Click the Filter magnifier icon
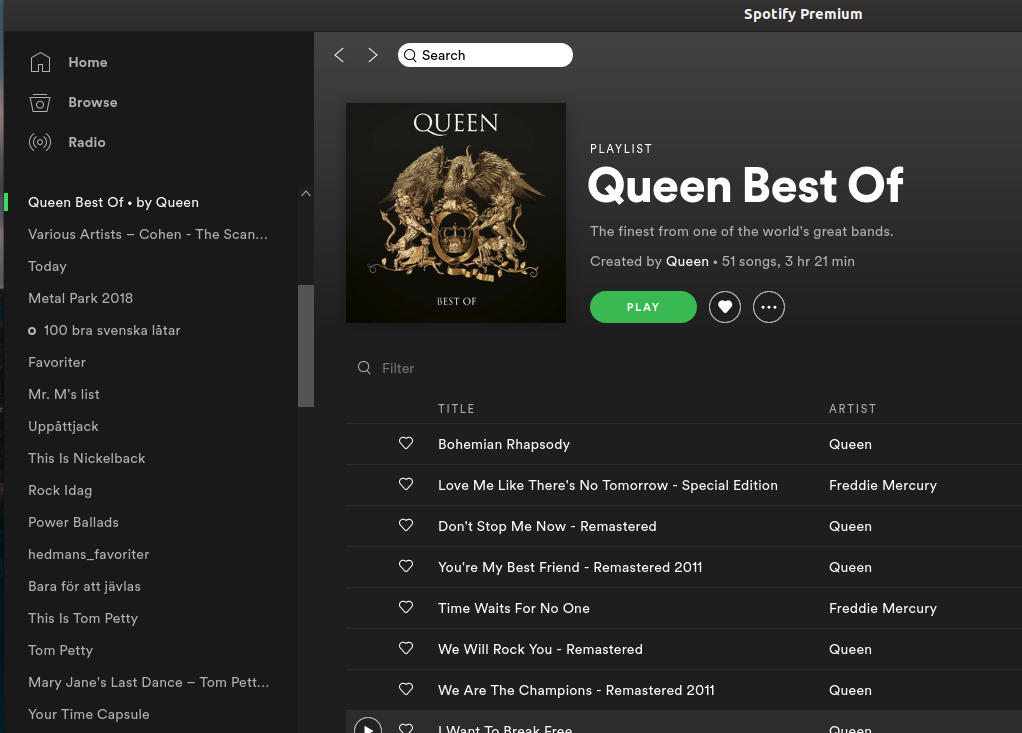The width and height of the screenshot is (1022, 733). click(364, 368)
